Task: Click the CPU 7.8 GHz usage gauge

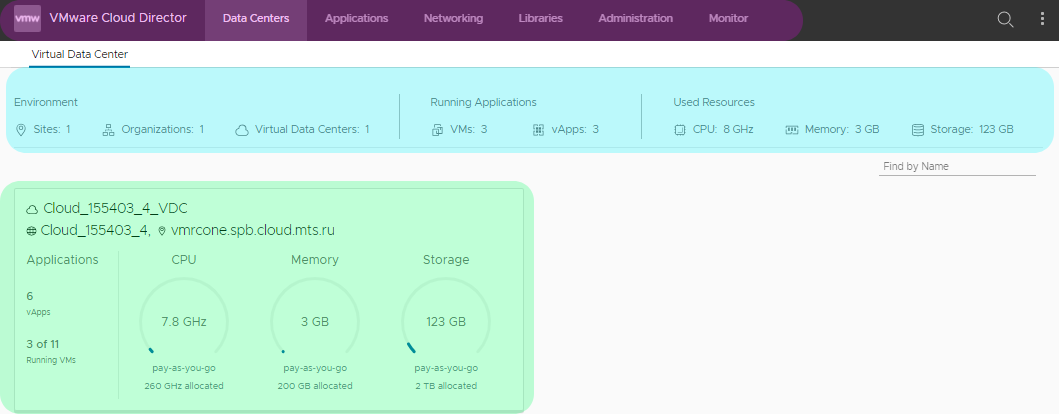Action: tap(184, 321)
